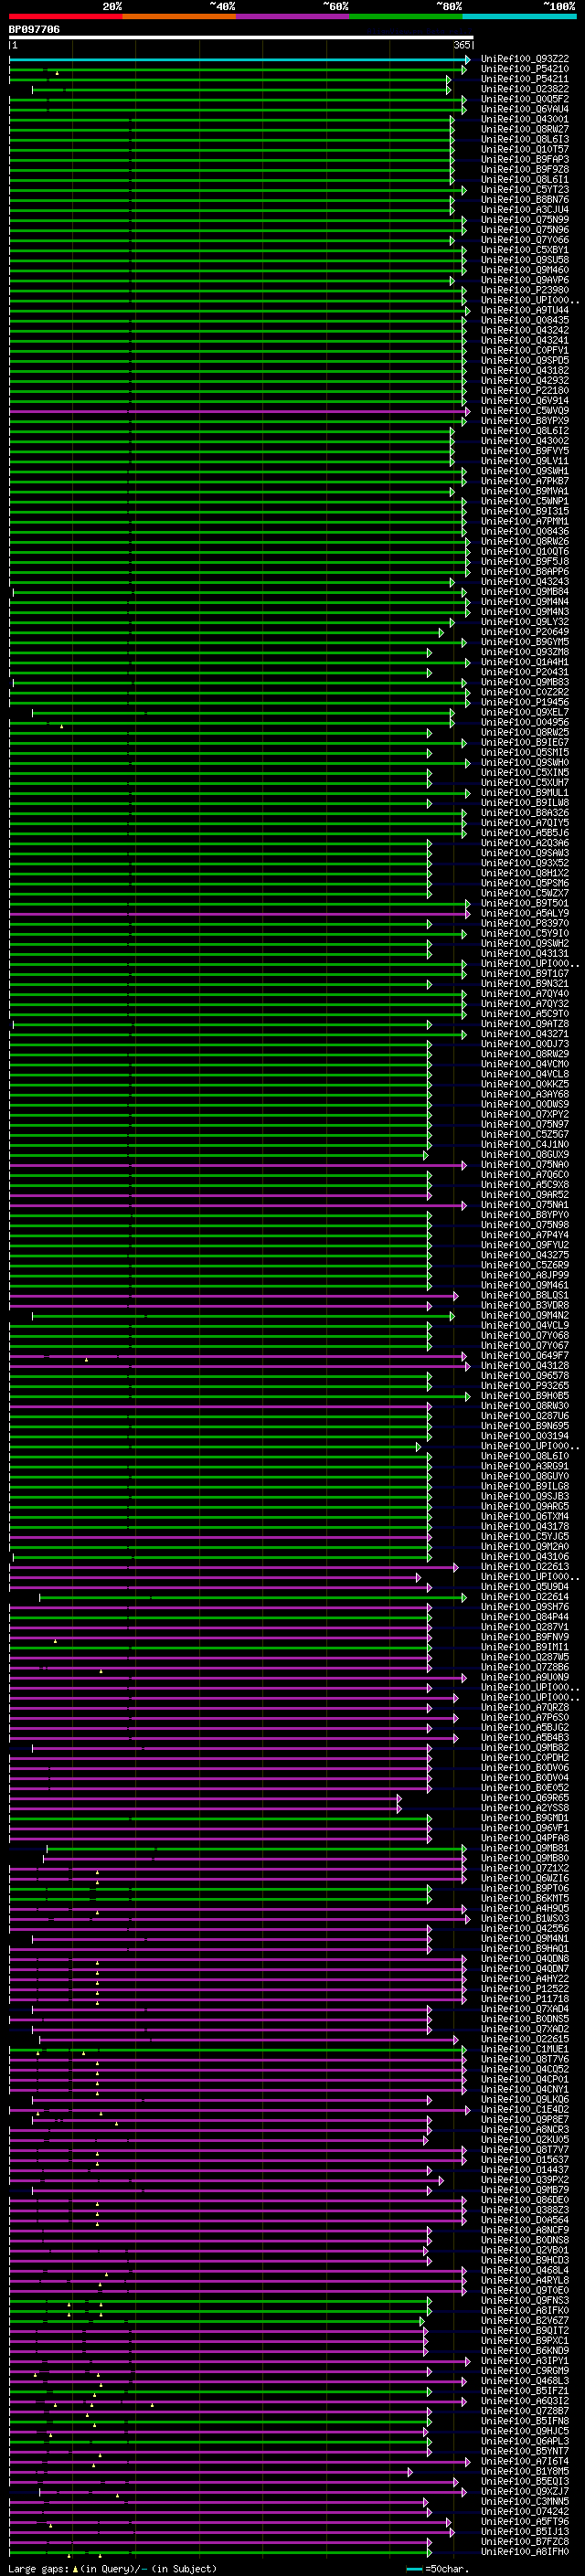Select hit label UniRef100_A8IFK0
585x2576 pixels.
coord(525,2310)
